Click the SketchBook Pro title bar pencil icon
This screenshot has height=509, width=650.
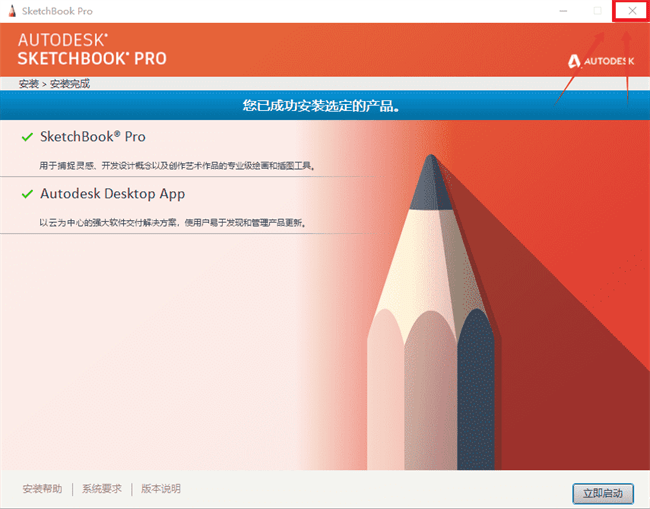[x=12, y=11]
